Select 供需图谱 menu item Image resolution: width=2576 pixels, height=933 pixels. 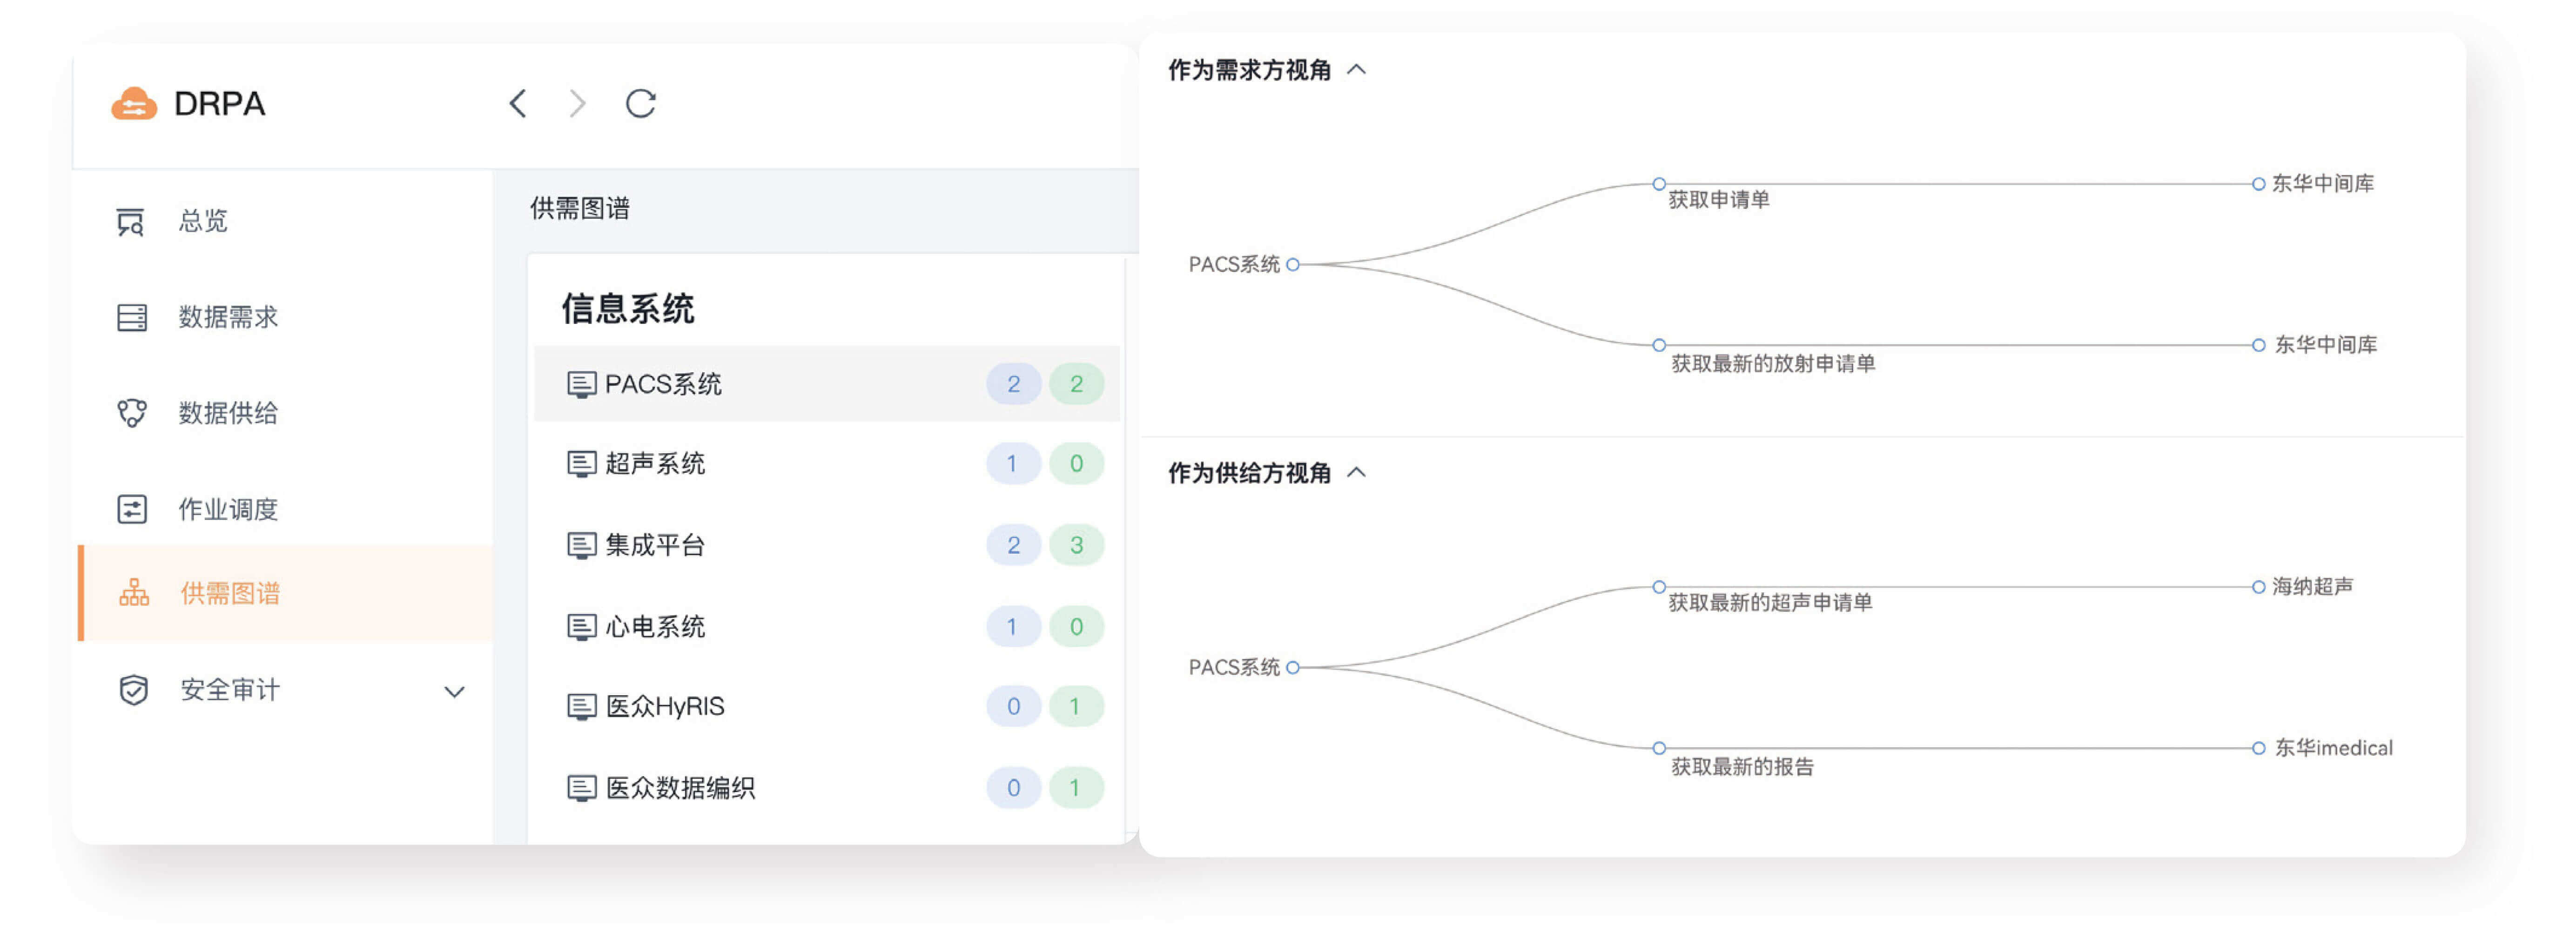(285, 593)
